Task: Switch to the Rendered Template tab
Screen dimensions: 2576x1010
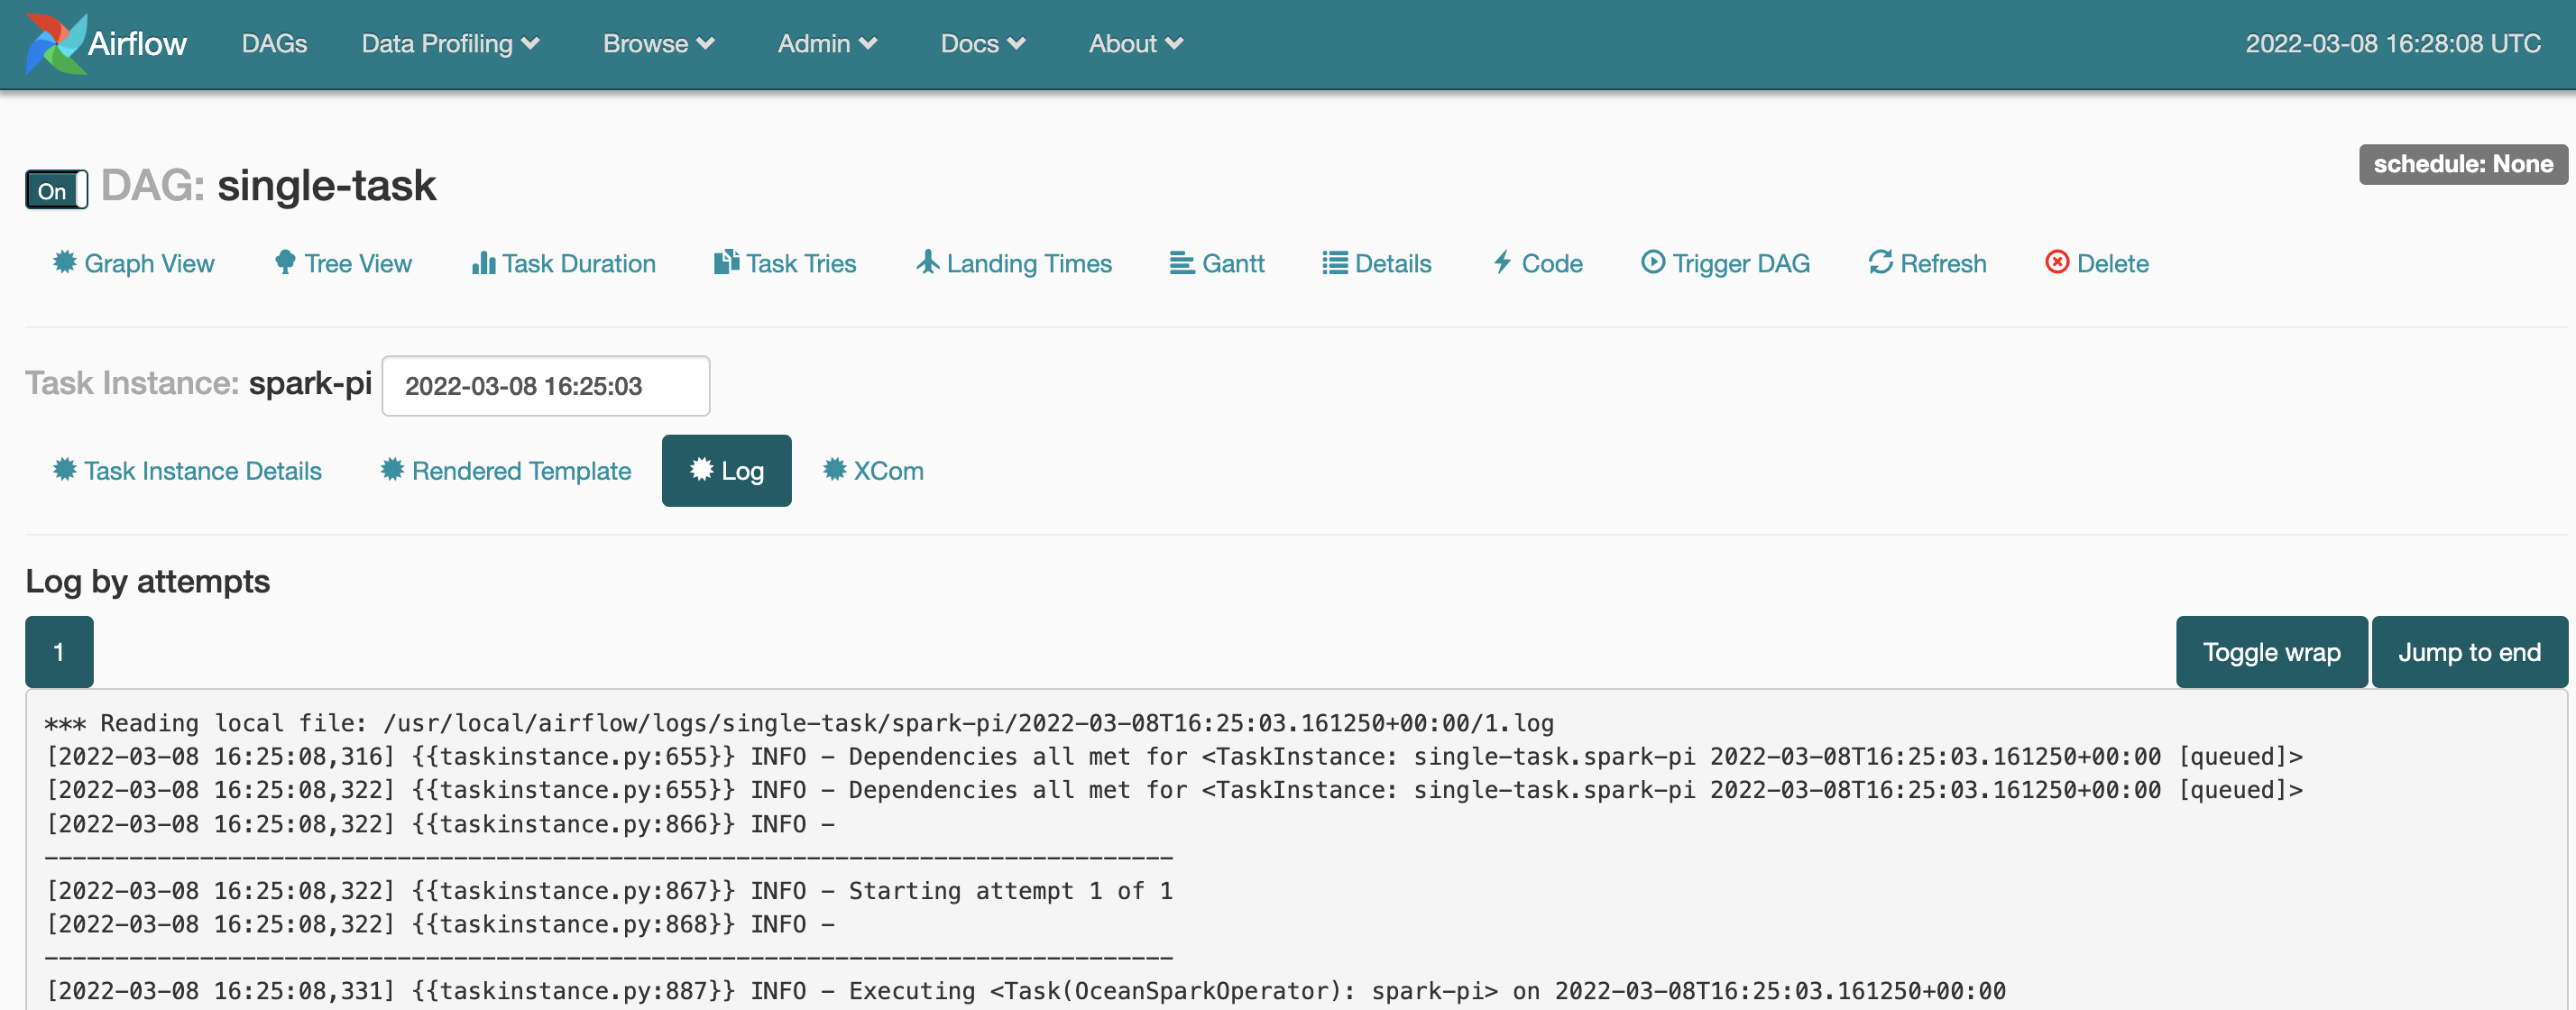Action: [506, 471]
